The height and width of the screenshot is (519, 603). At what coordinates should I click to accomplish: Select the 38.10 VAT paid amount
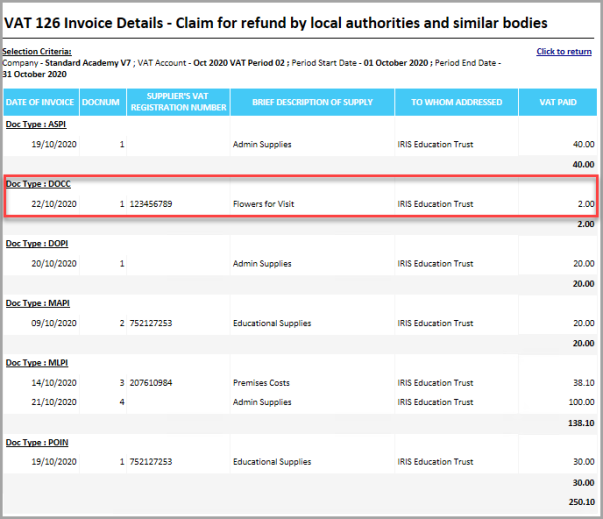[x=582, y=383]
